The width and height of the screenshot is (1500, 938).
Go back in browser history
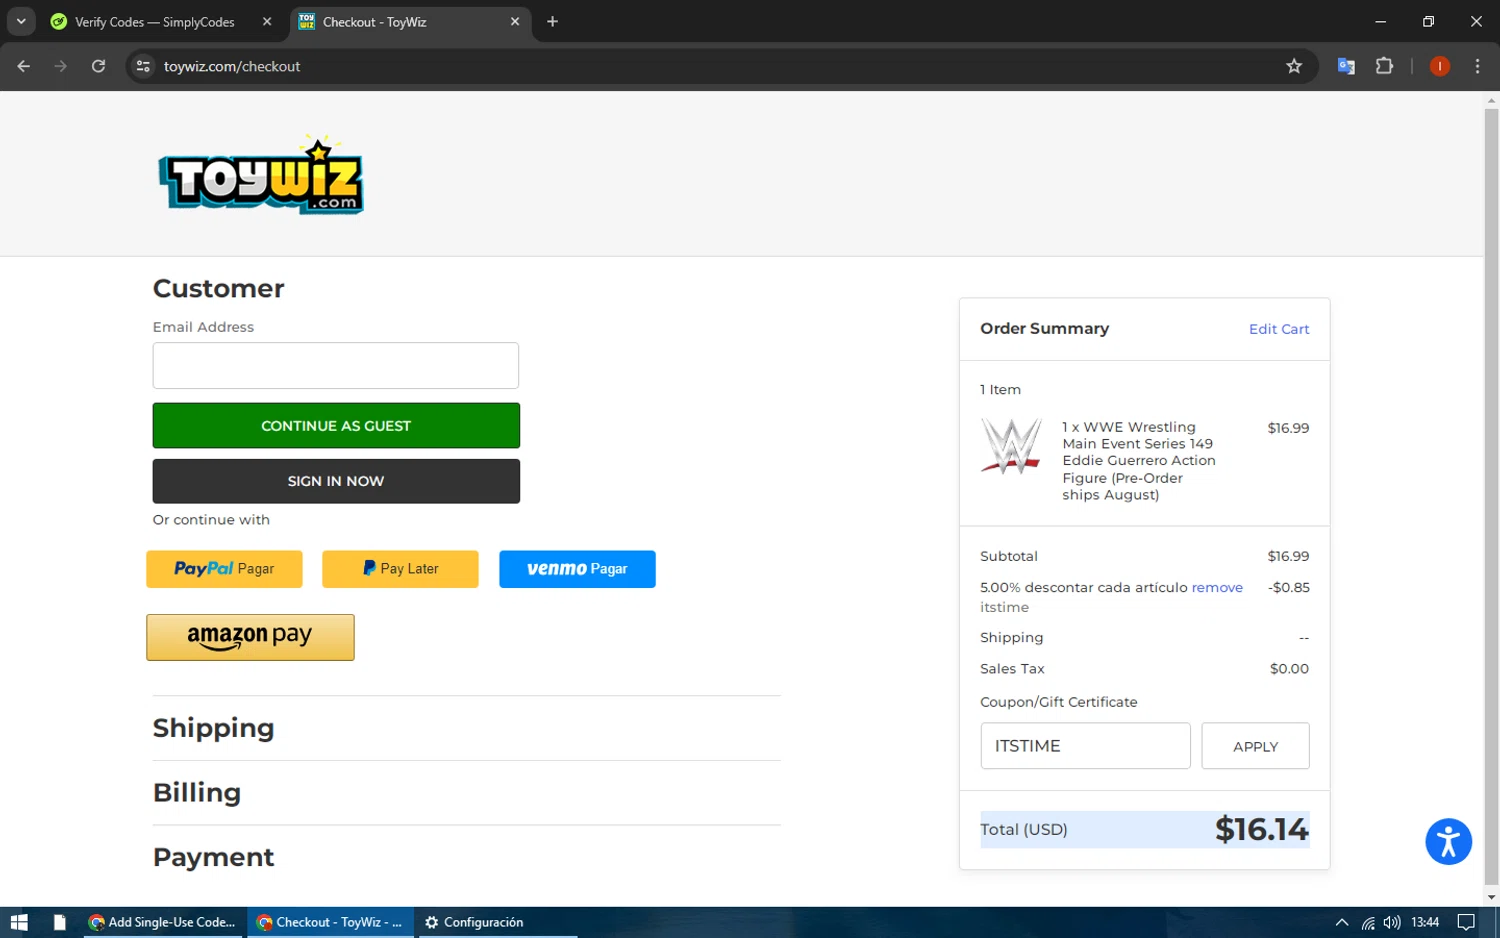pos(24,66)
